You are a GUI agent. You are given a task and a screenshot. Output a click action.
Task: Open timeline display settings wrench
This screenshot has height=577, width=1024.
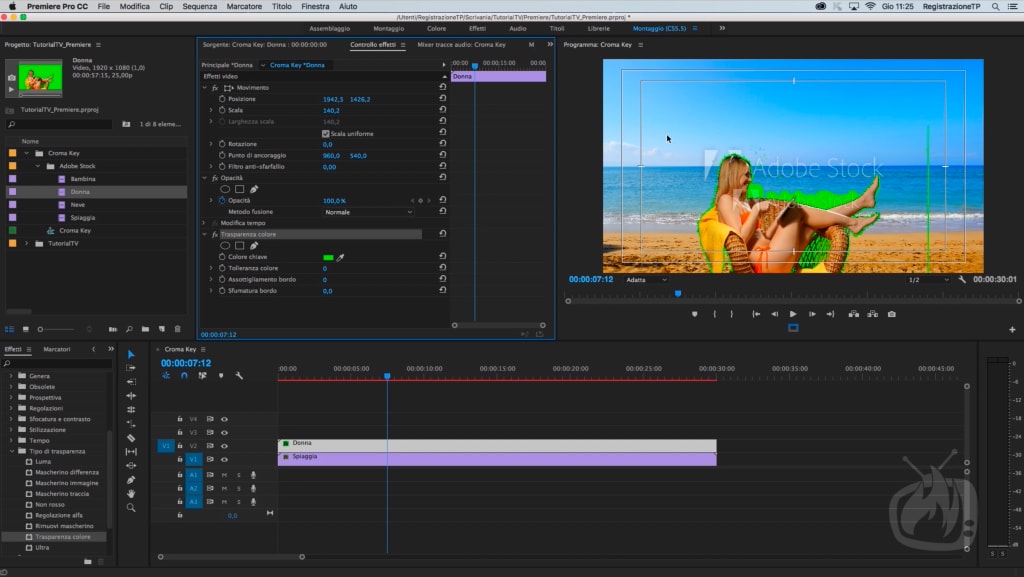[239, 375]
